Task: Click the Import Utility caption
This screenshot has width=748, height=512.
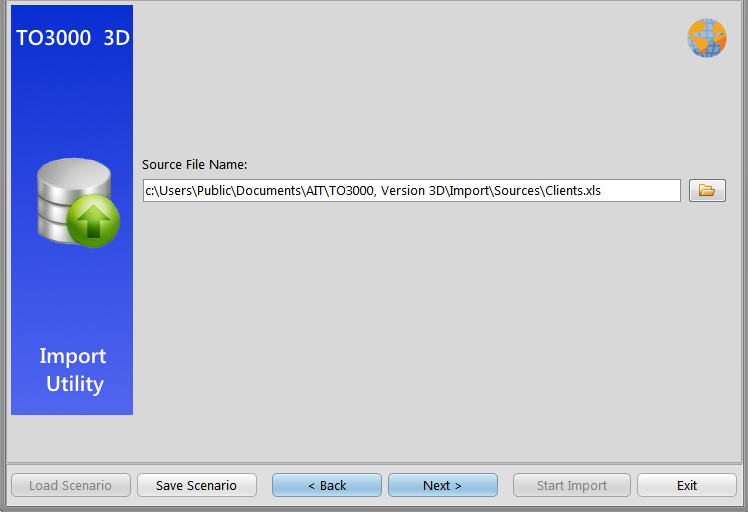Action: click(73, 370)
